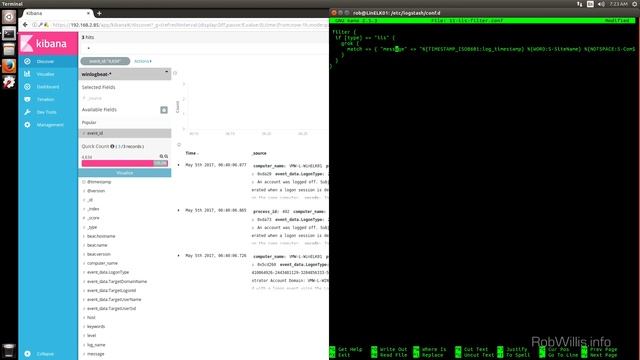The height and width of the screenshot is (360, 640).
Task: Select the computer_name field
Action: 102,263
